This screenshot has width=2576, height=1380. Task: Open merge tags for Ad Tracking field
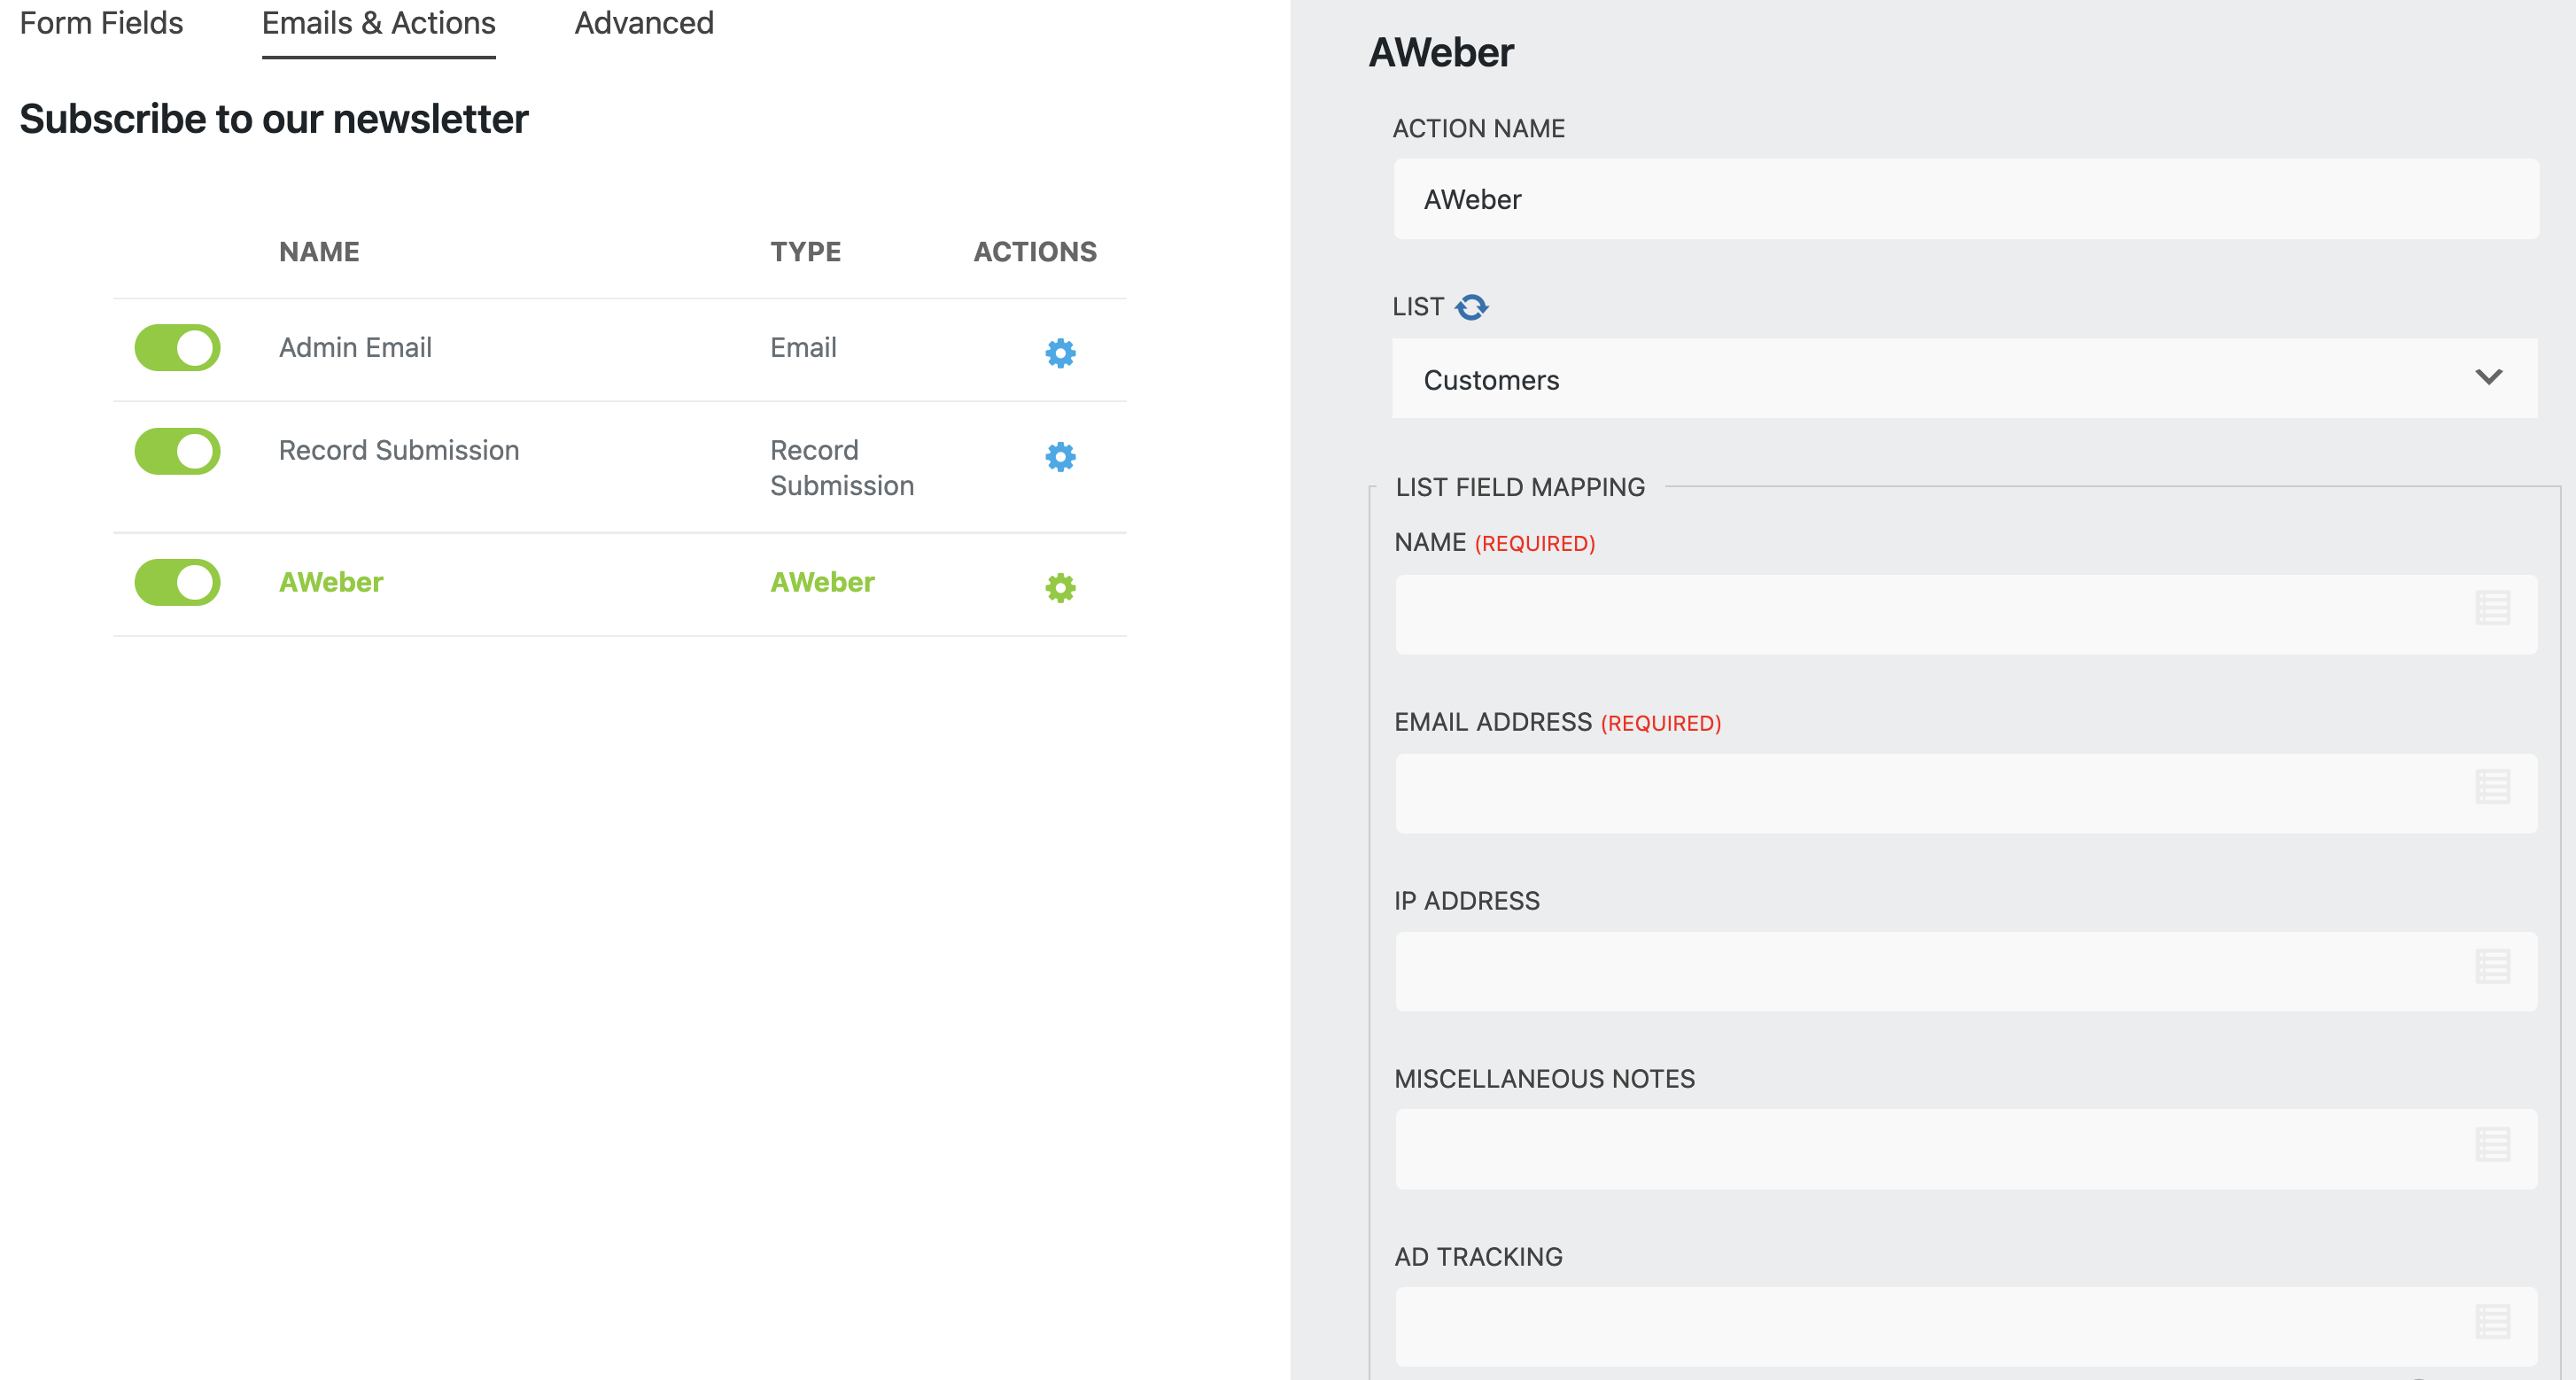[2492, 1322]
